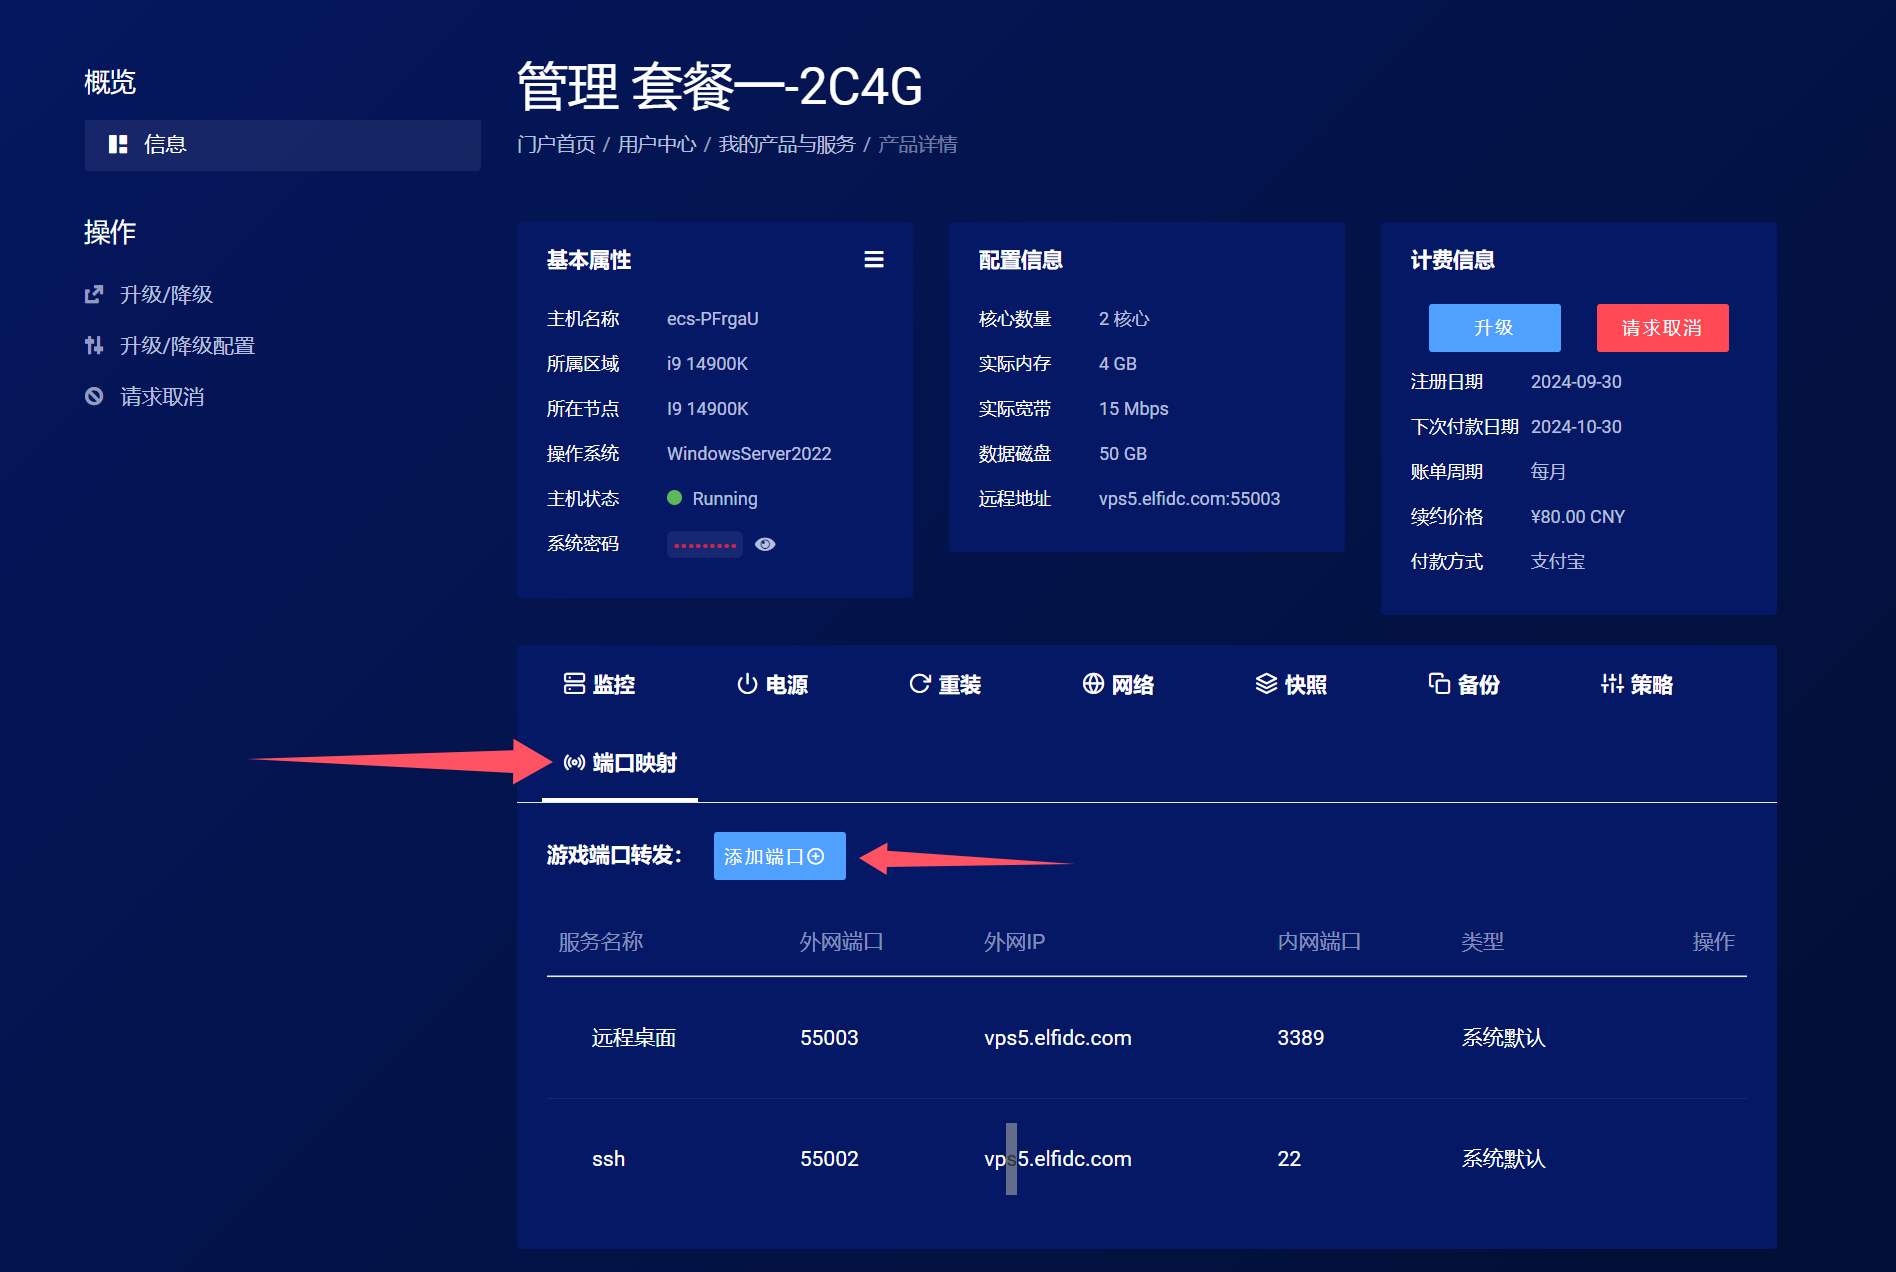Open 信息 in the sidebar
This screenshot has width=1896, height=1272.
282,145
